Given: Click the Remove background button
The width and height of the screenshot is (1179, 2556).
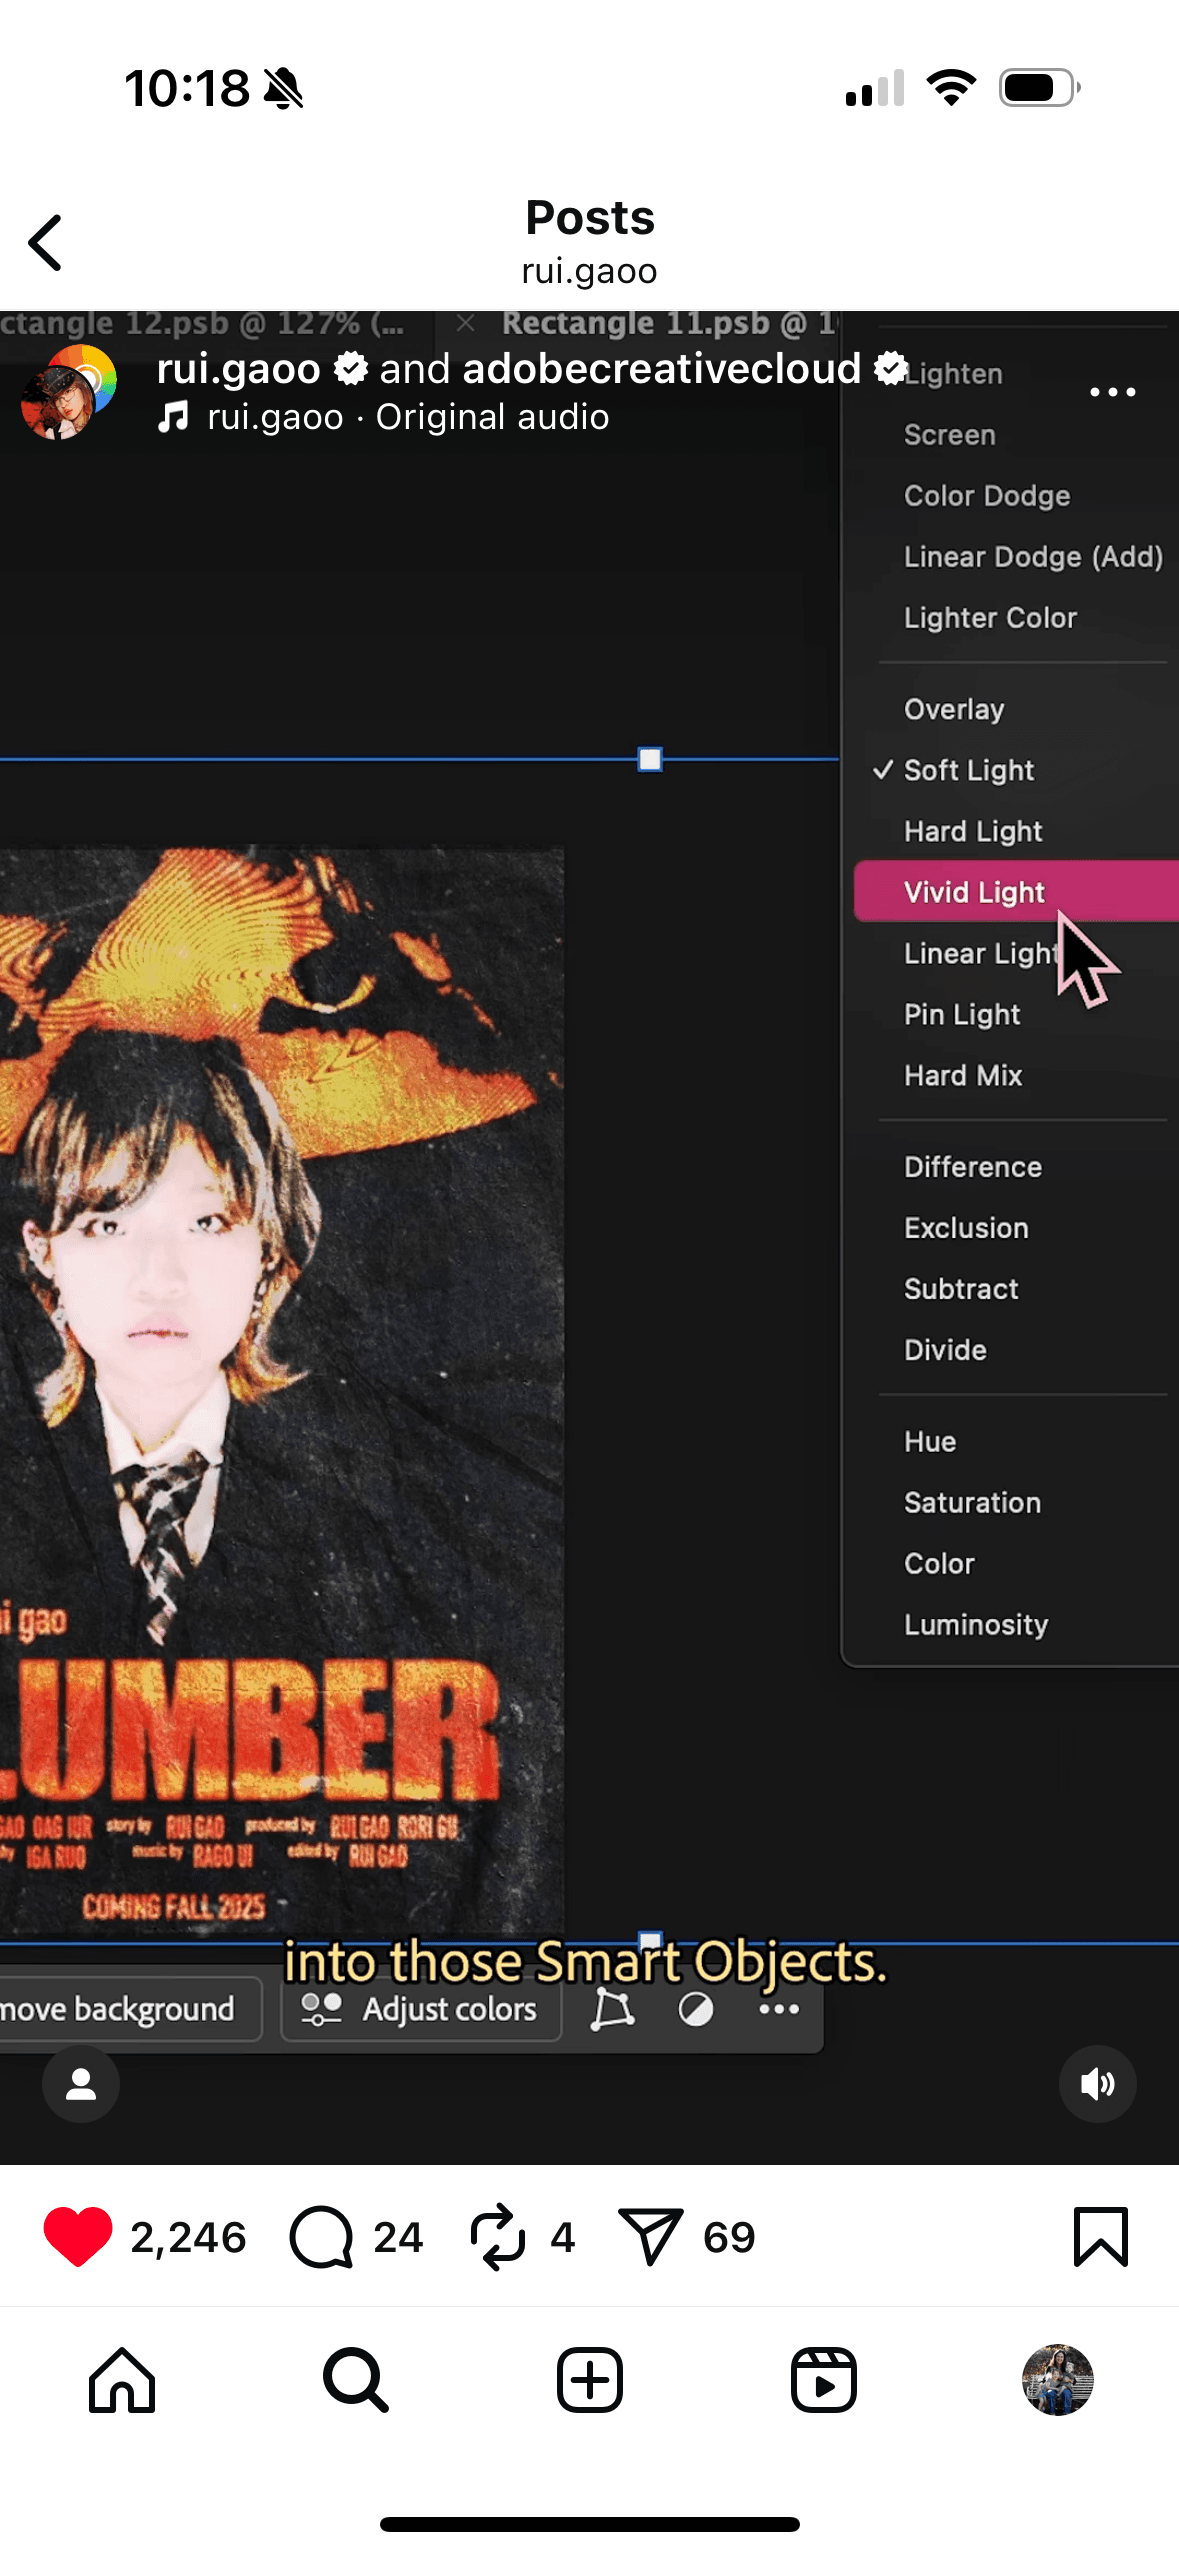Looking at the screenshot, I should 130,2009.
